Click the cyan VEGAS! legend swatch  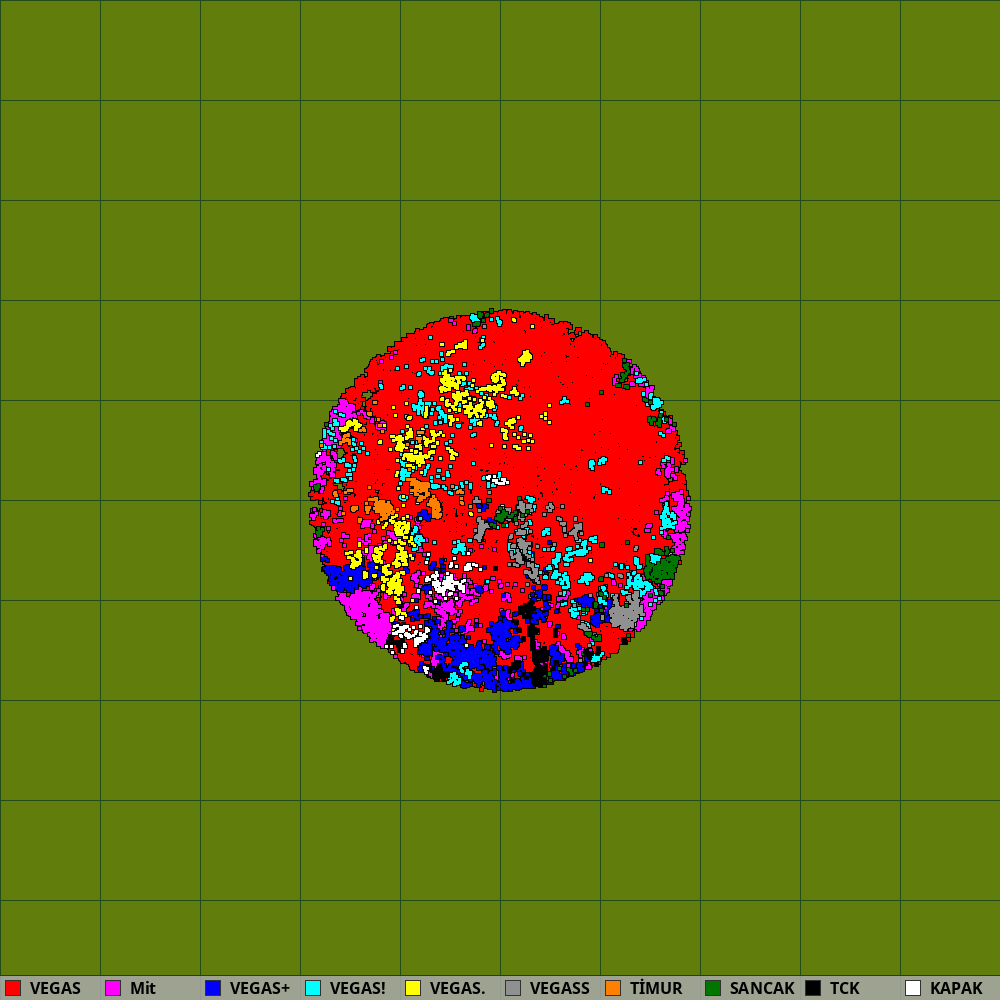(x=313, y=988)
